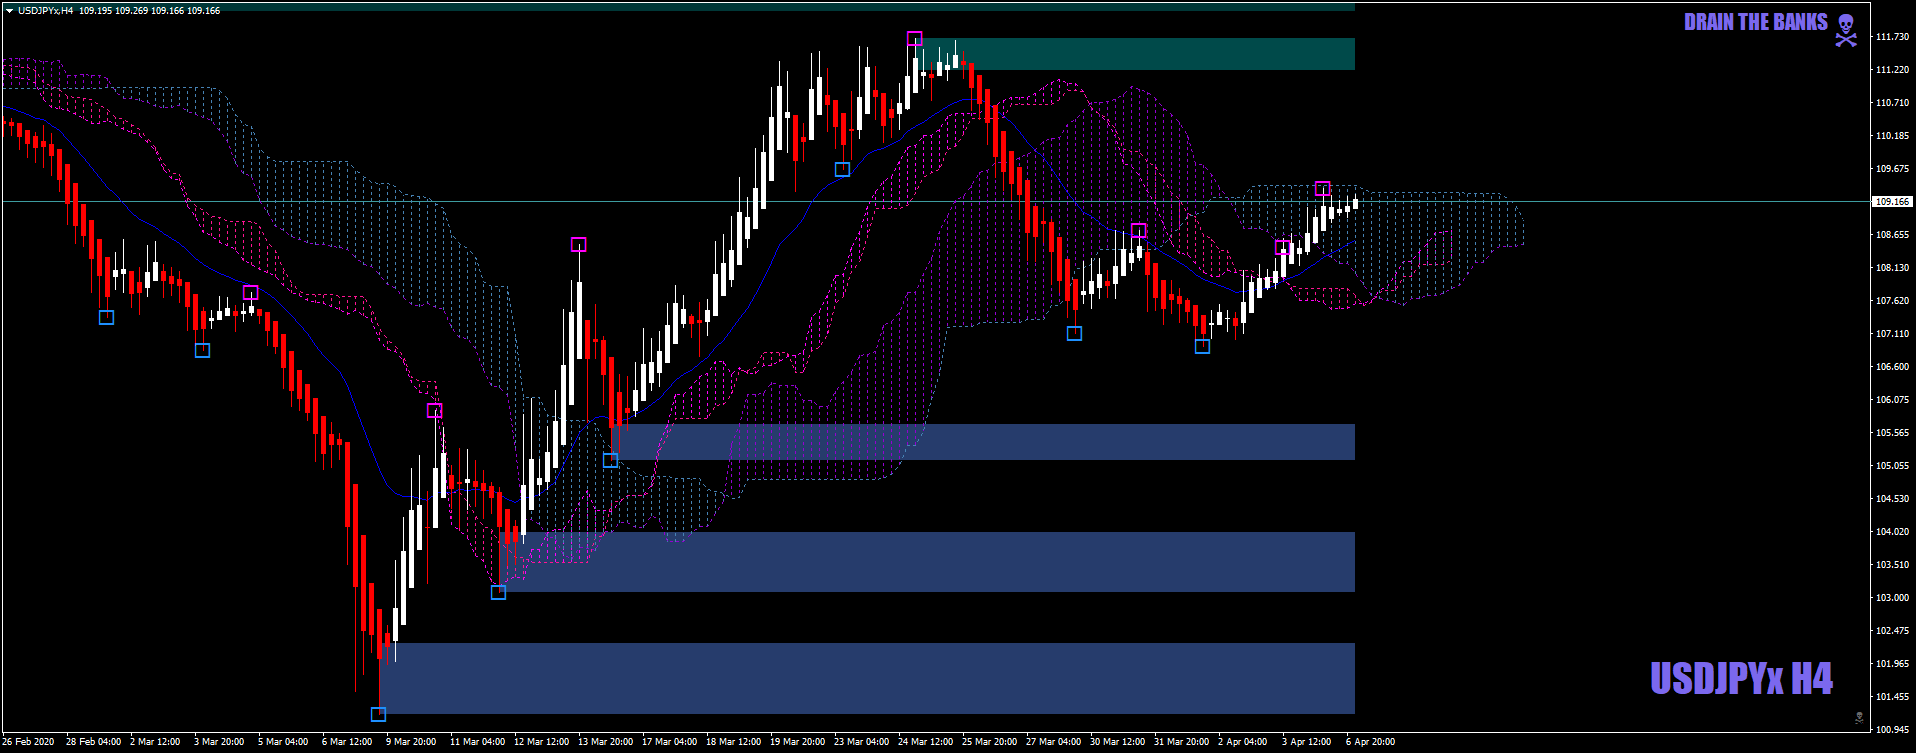The height and width of the screenshot is (753, 1916).
Task: Click the 17 Mar 04:00 time axis label
Action: 670,742
